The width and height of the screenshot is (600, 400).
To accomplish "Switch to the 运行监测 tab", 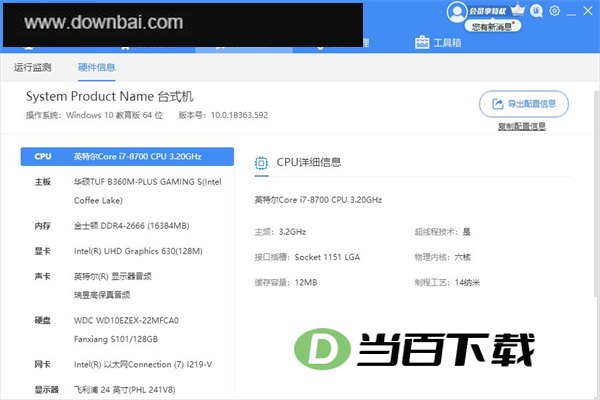I will 33,67.
